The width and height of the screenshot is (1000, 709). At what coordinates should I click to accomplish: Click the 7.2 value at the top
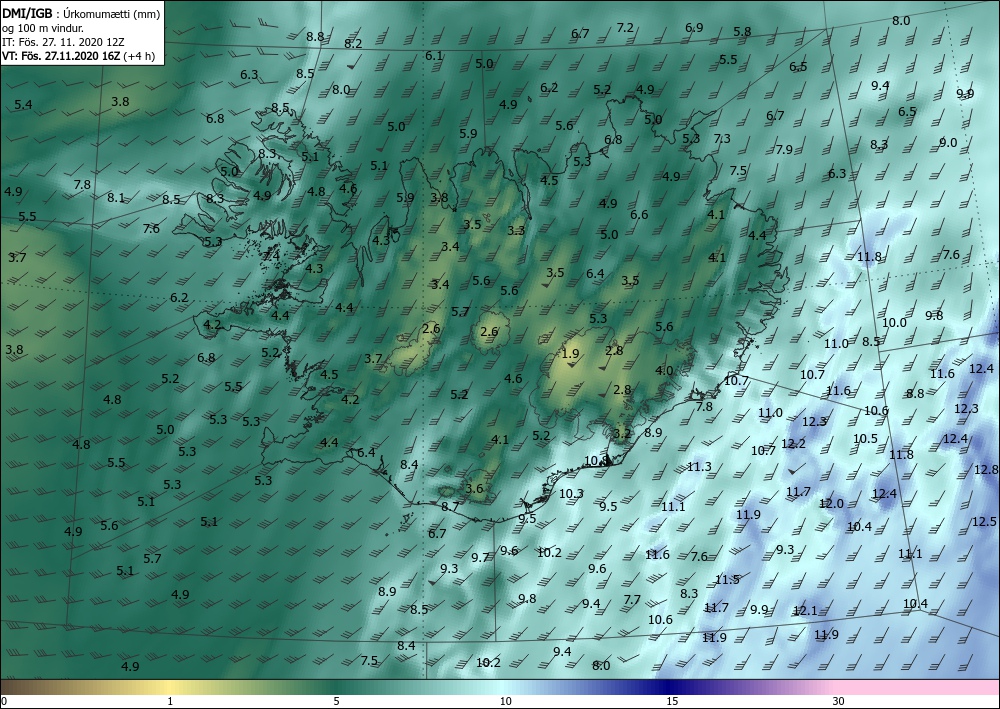625,27
